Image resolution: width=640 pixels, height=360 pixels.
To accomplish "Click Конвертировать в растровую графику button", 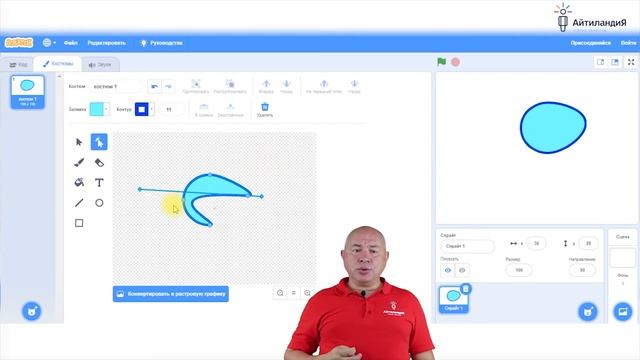I will [171, 294].
